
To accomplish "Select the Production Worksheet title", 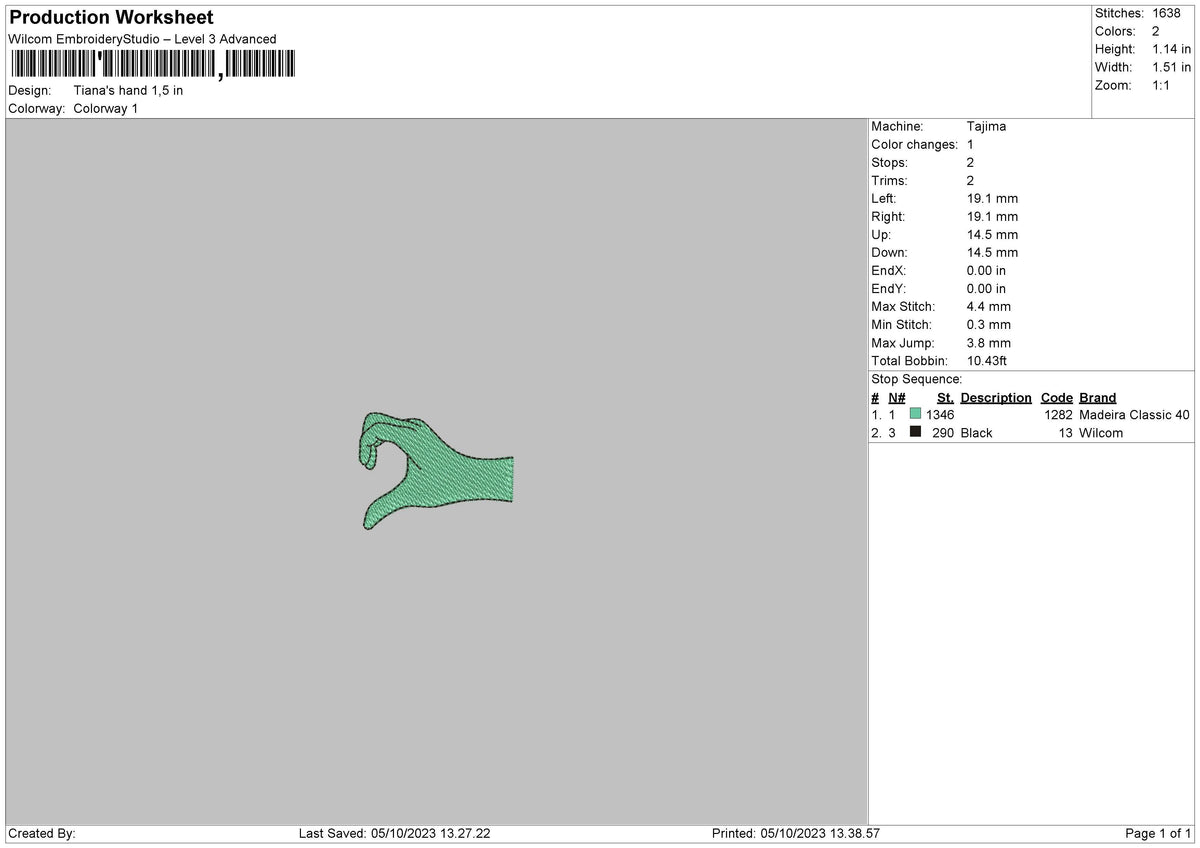I will (111, 17).
